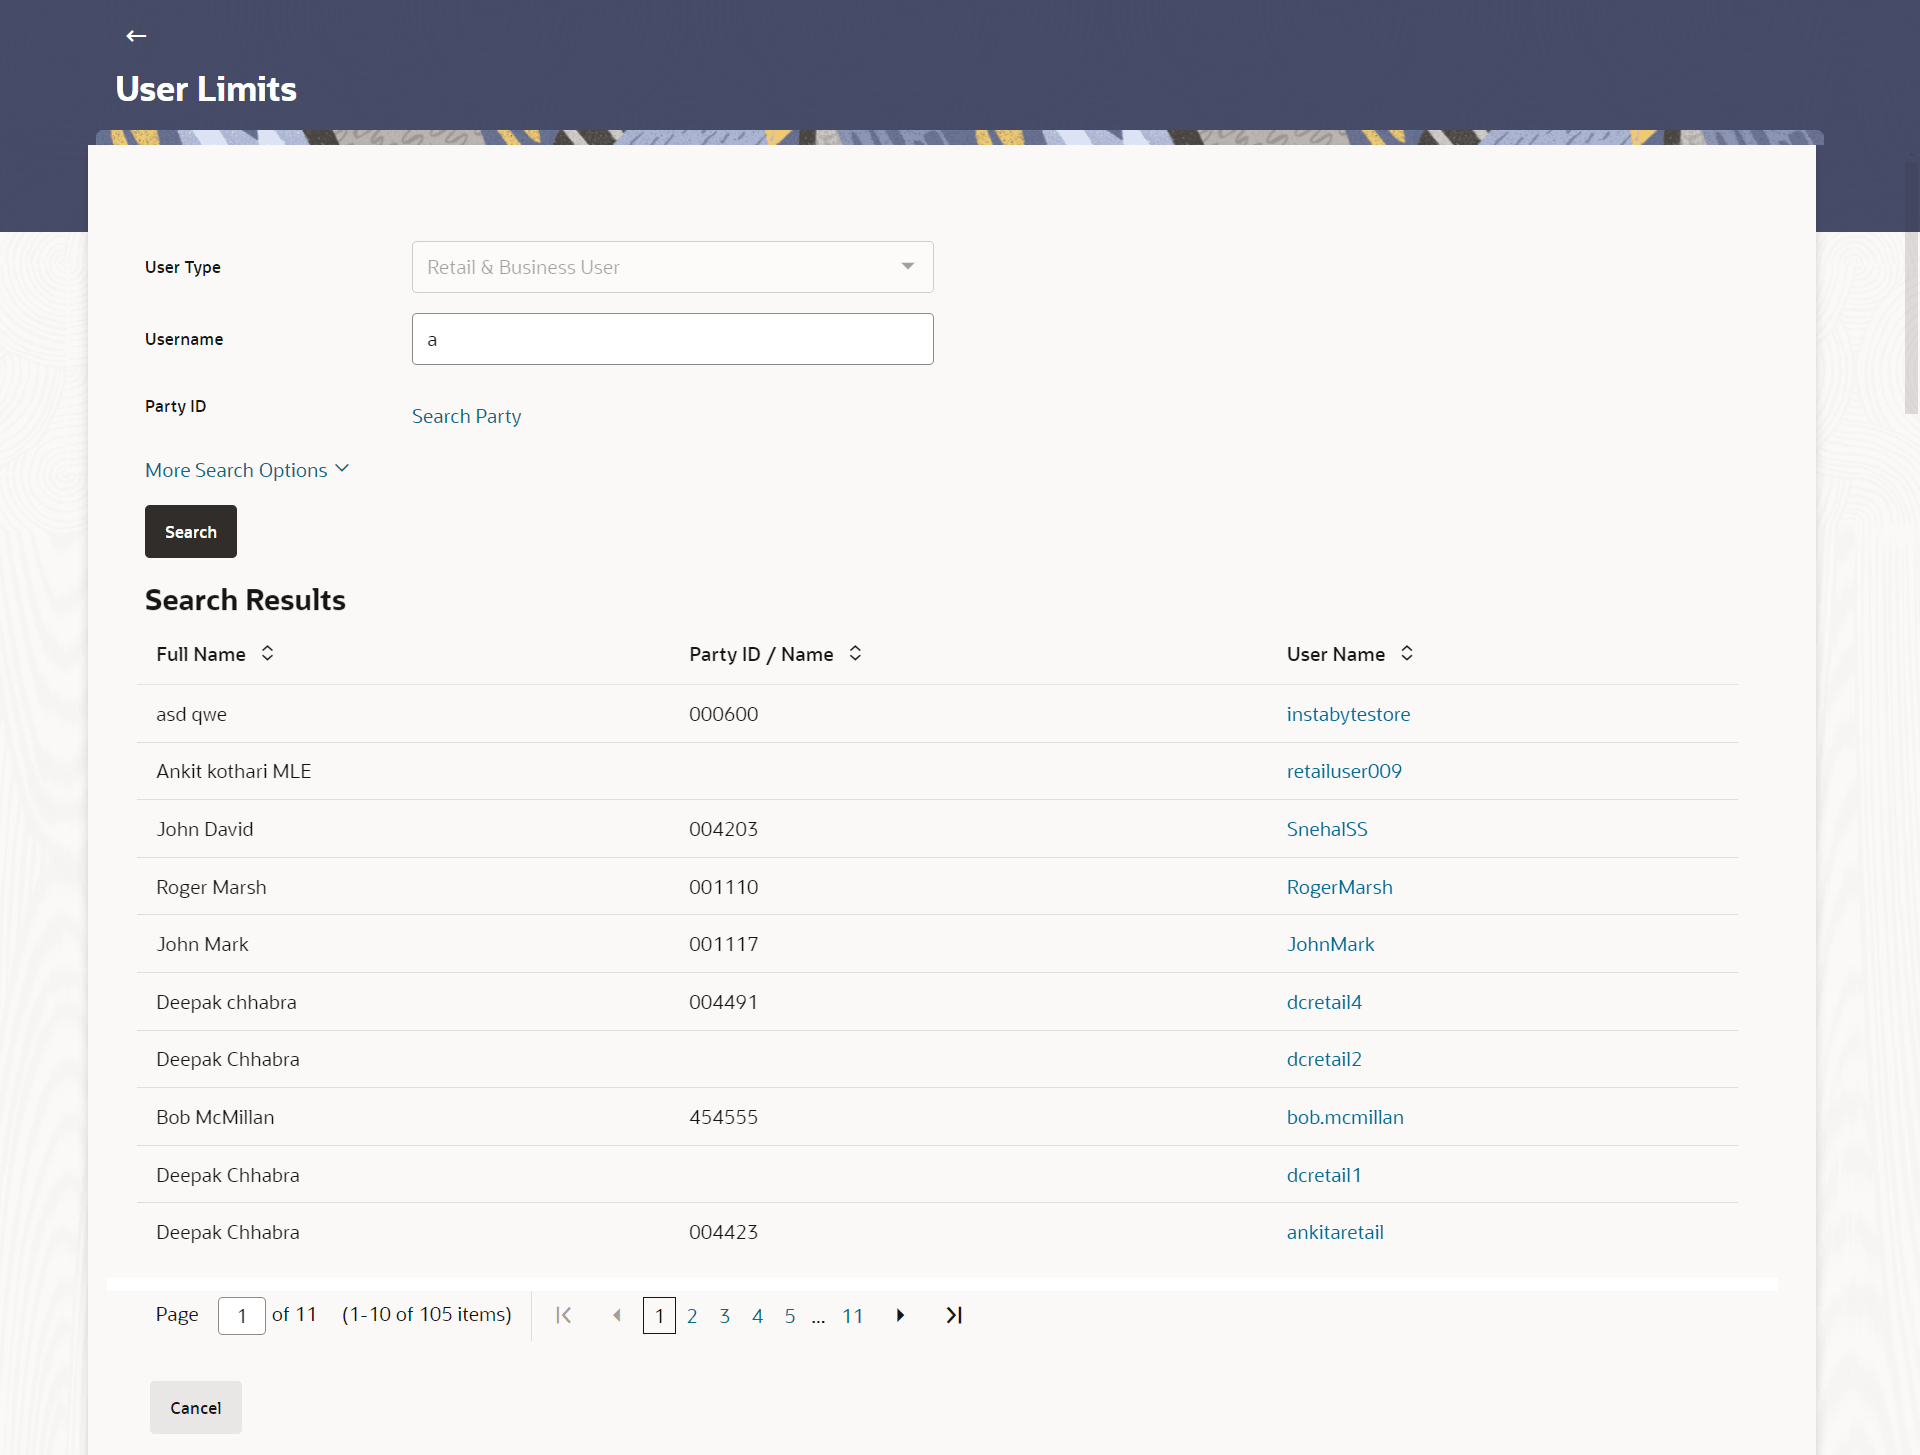The height and width of the screenshot is (1455, 1920).
Task: Open the Search Party link
Action: coord(466,416)
